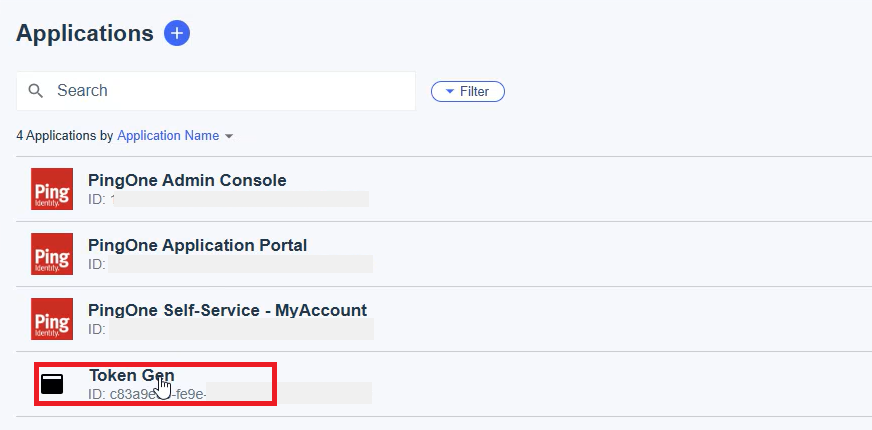This screenshot has width=872, height=430.
Task: Click the Token Gen ID text
Action: 147,394
